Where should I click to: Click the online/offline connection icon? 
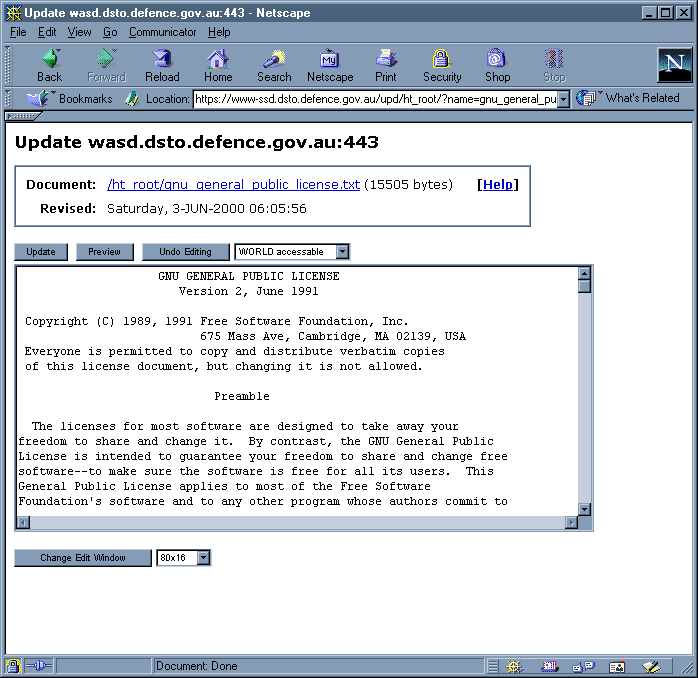(x=39, y=666)
